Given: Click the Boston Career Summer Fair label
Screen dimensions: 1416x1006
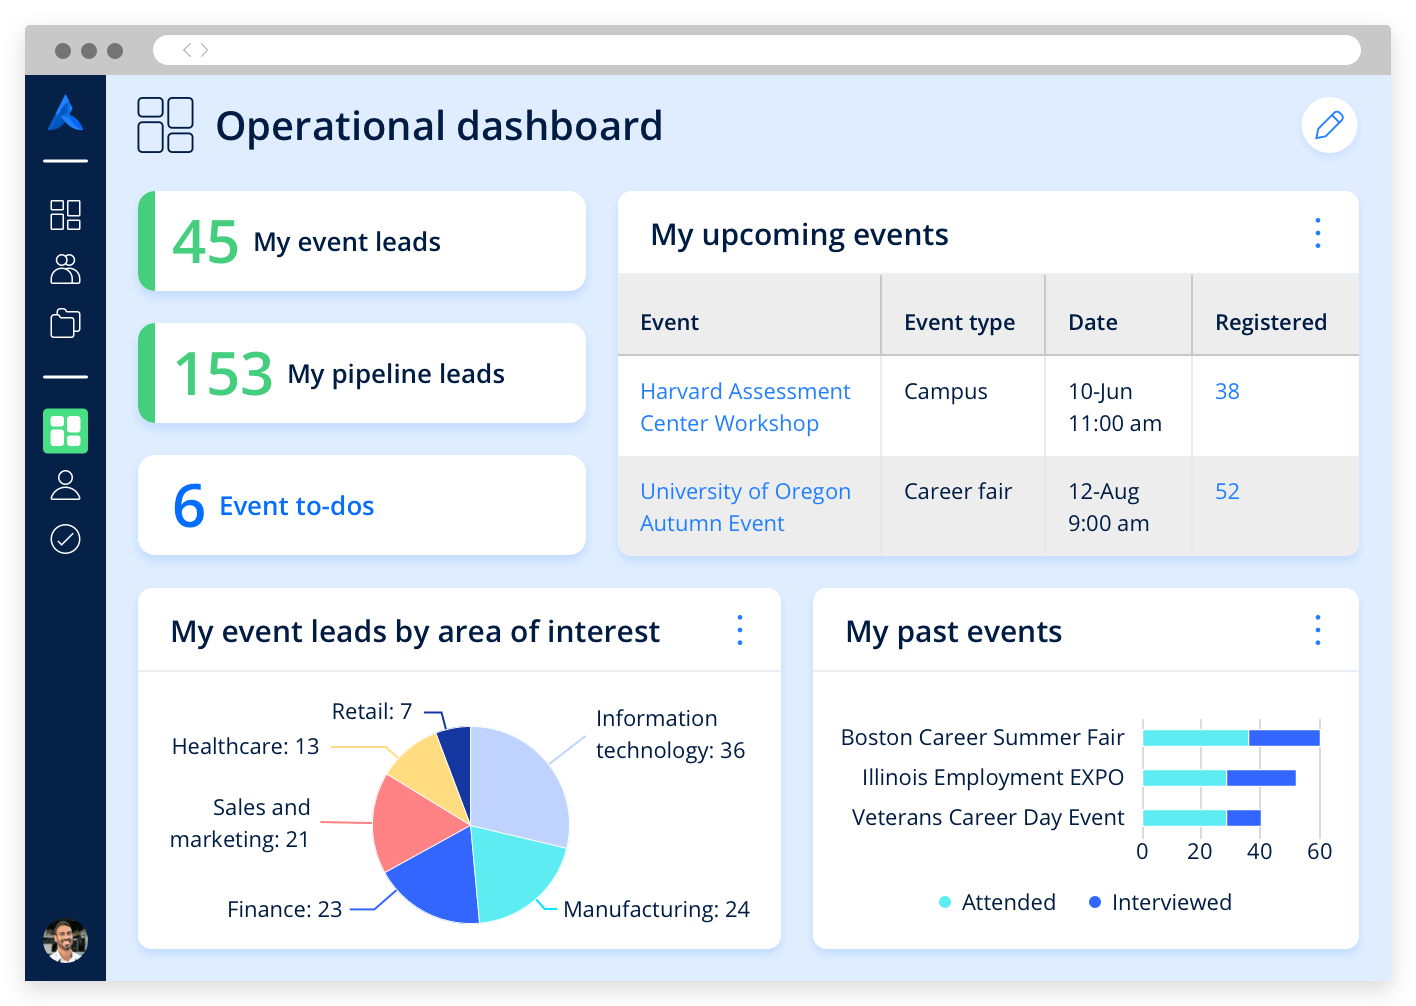Looking at the screenshot, I should point(982,737).
